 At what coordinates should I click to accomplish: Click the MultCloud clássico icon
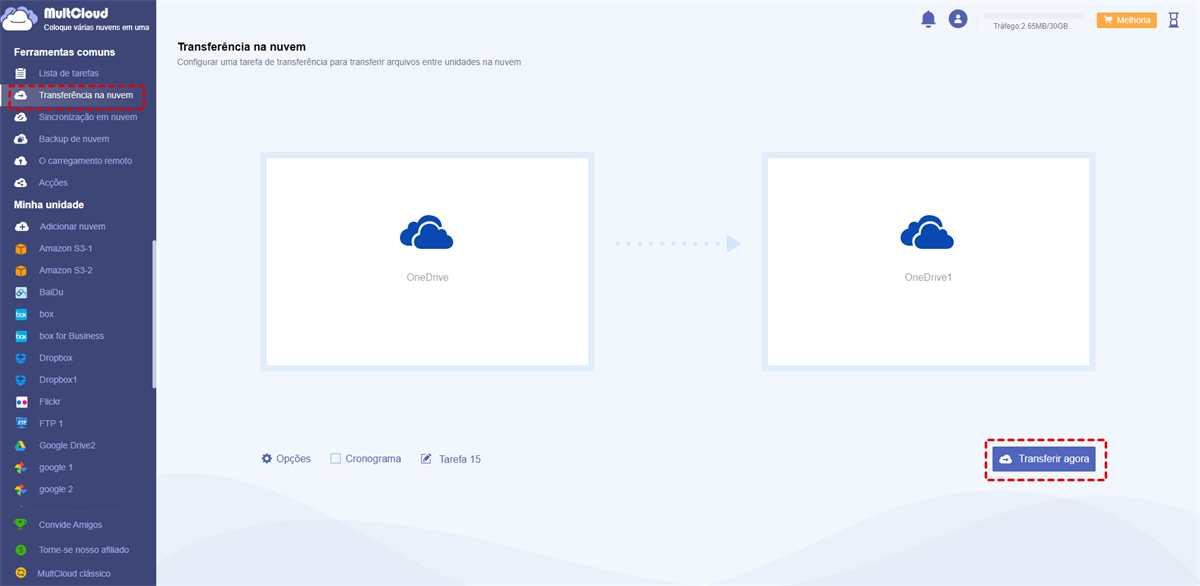pos(20,574)
